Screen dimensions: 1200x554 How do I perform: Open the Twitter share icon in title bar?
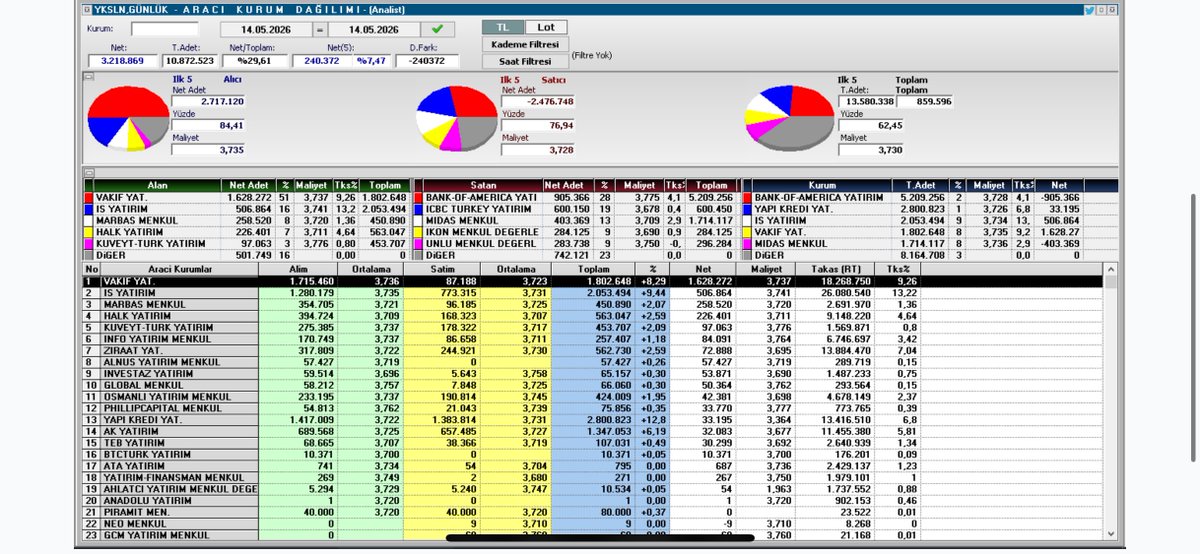click(1089, 10)
